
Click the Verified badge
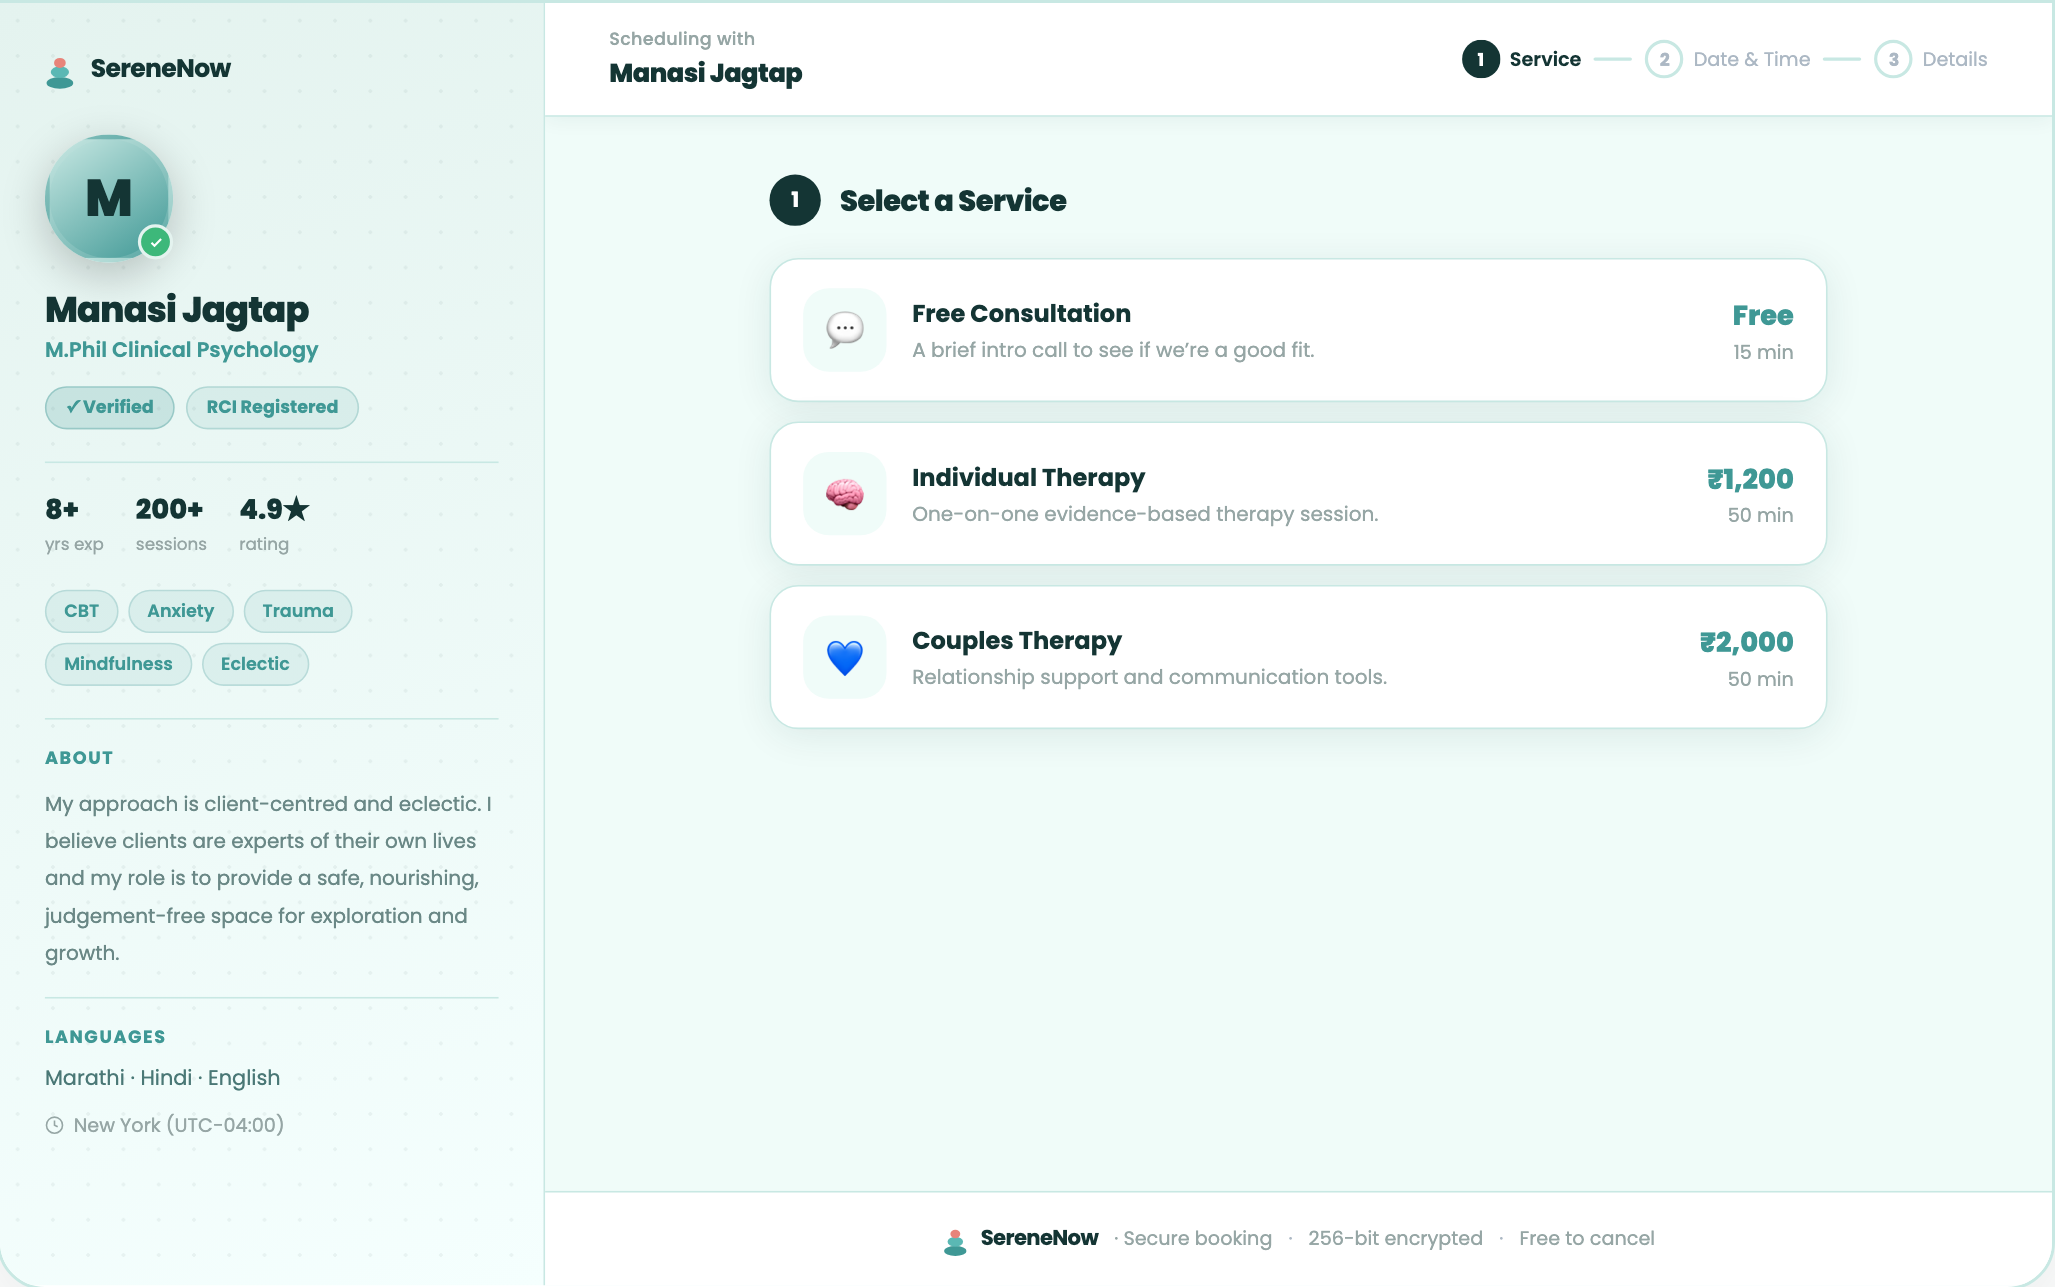(110, 407)
